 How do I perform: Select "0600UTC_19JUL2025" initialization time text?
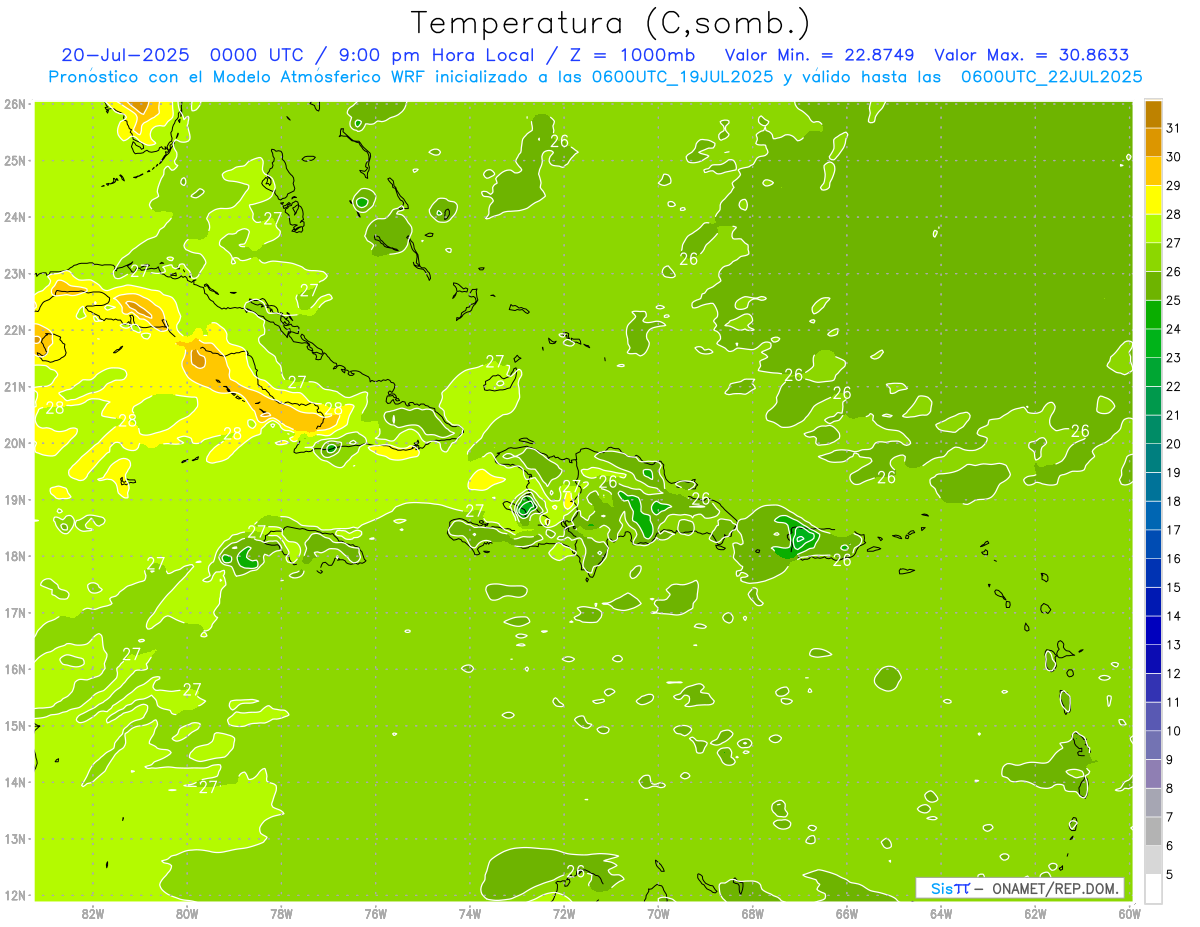[682, 76]
